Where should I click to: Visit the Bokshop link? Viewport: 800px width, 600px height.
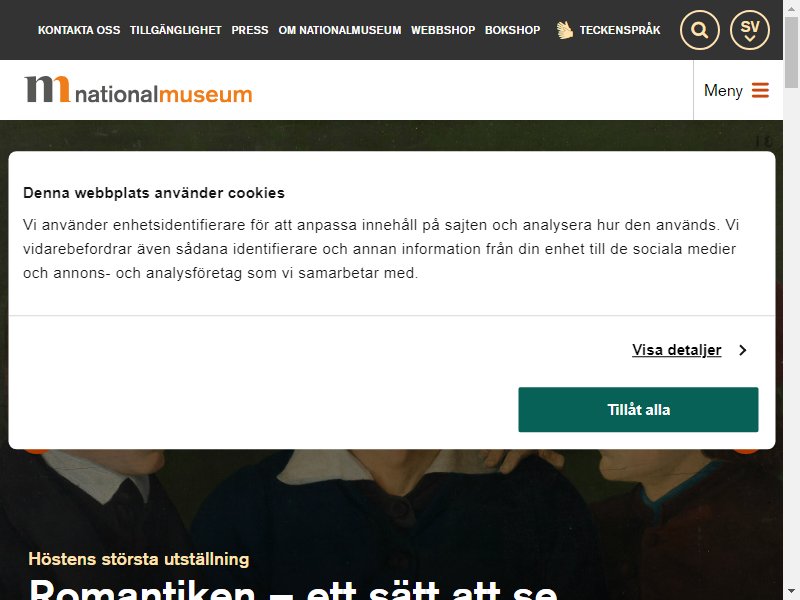coord(512,30)
